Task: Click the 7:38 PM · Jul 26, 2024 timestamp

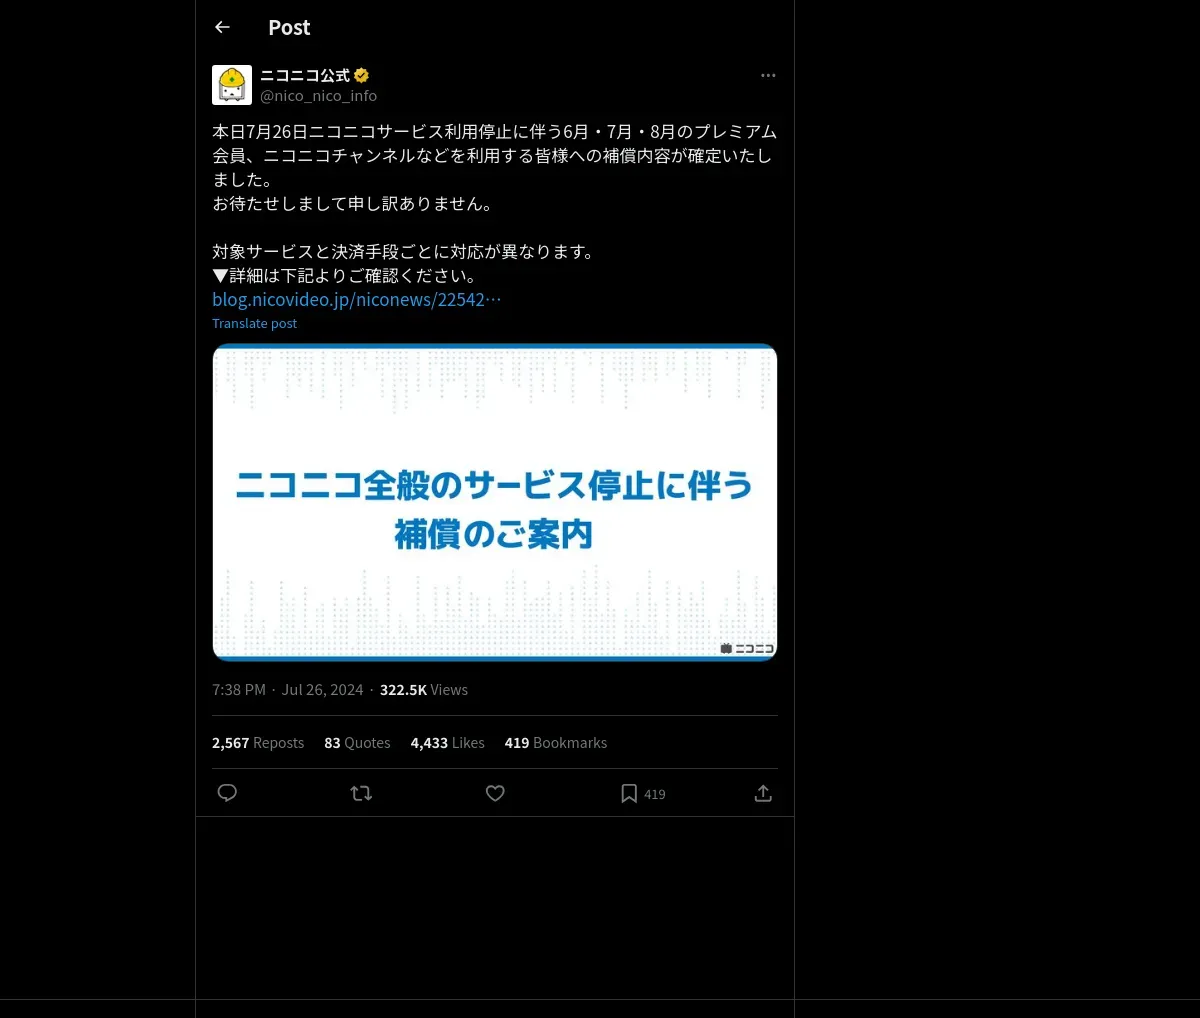Action: 288,690
